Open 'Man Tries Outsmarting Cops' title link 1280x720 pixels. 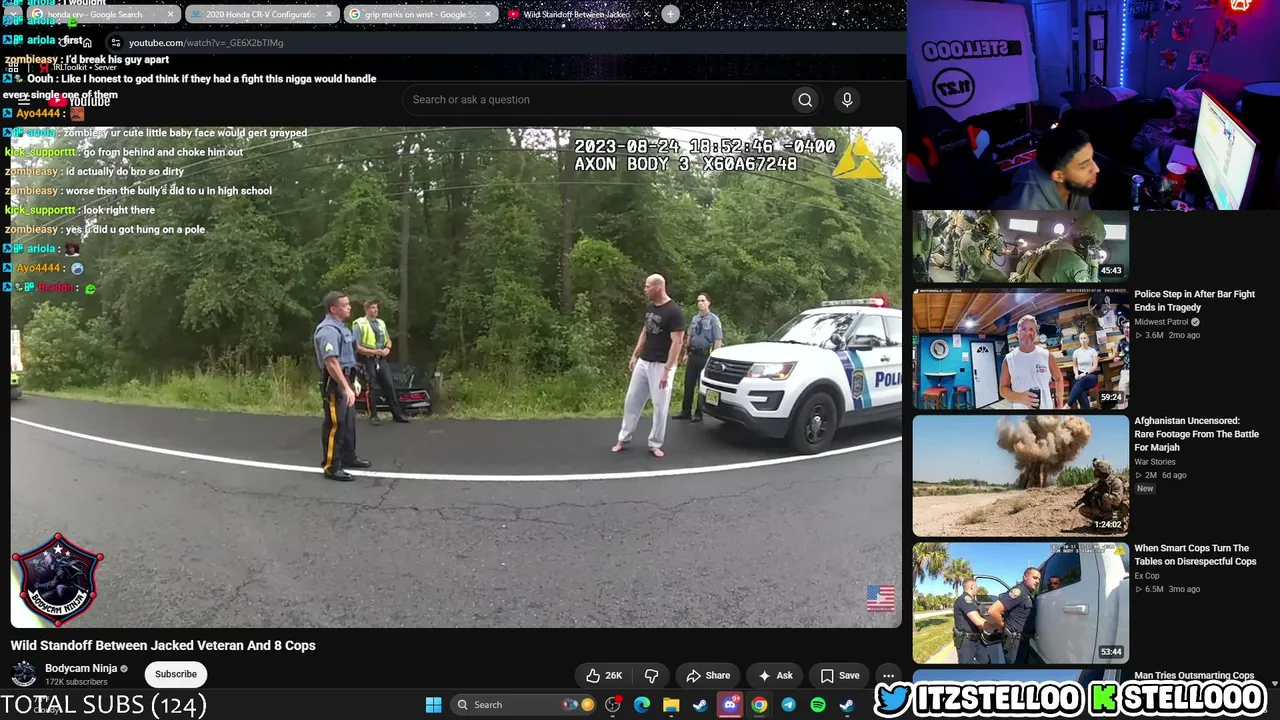pos(1194,676)
